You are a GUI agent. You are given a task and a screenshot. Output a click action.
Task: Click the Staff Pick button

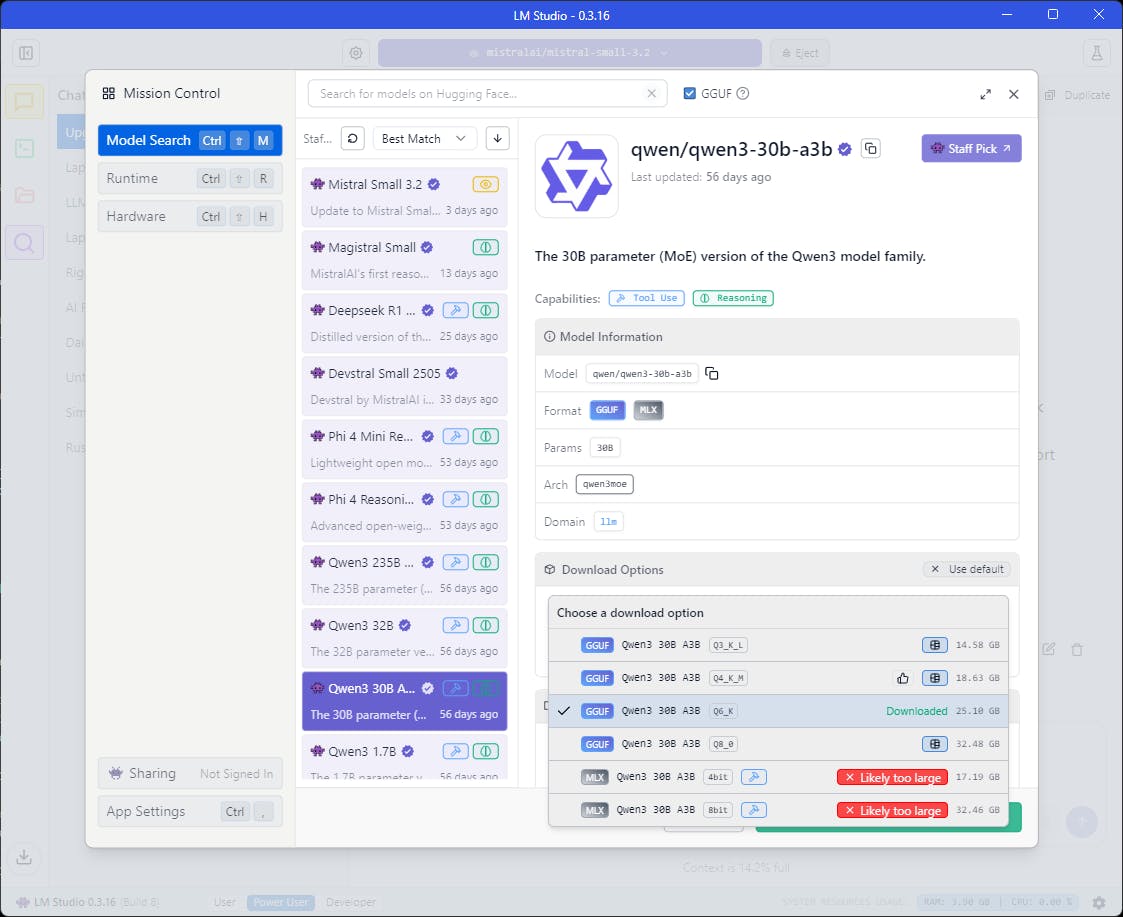[x=971, y=148]
